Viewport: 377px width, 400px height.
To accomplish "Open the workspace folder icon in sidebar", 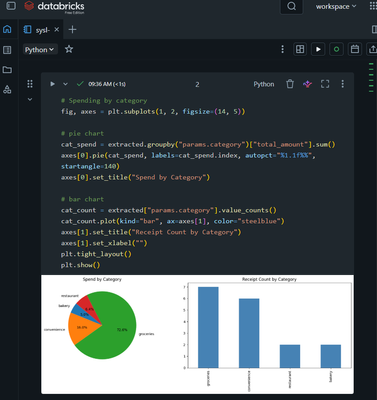I will click(7, 70).
